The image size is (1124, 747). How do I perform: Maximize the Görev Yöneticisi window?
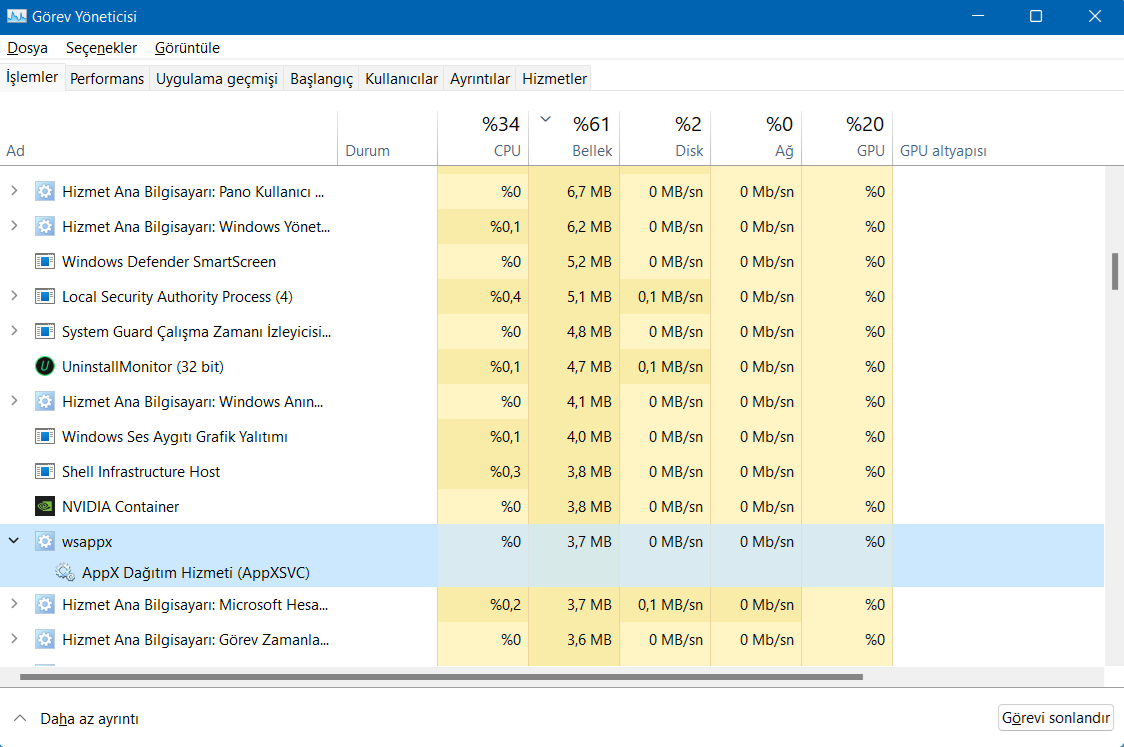[x=1036, y=16]
